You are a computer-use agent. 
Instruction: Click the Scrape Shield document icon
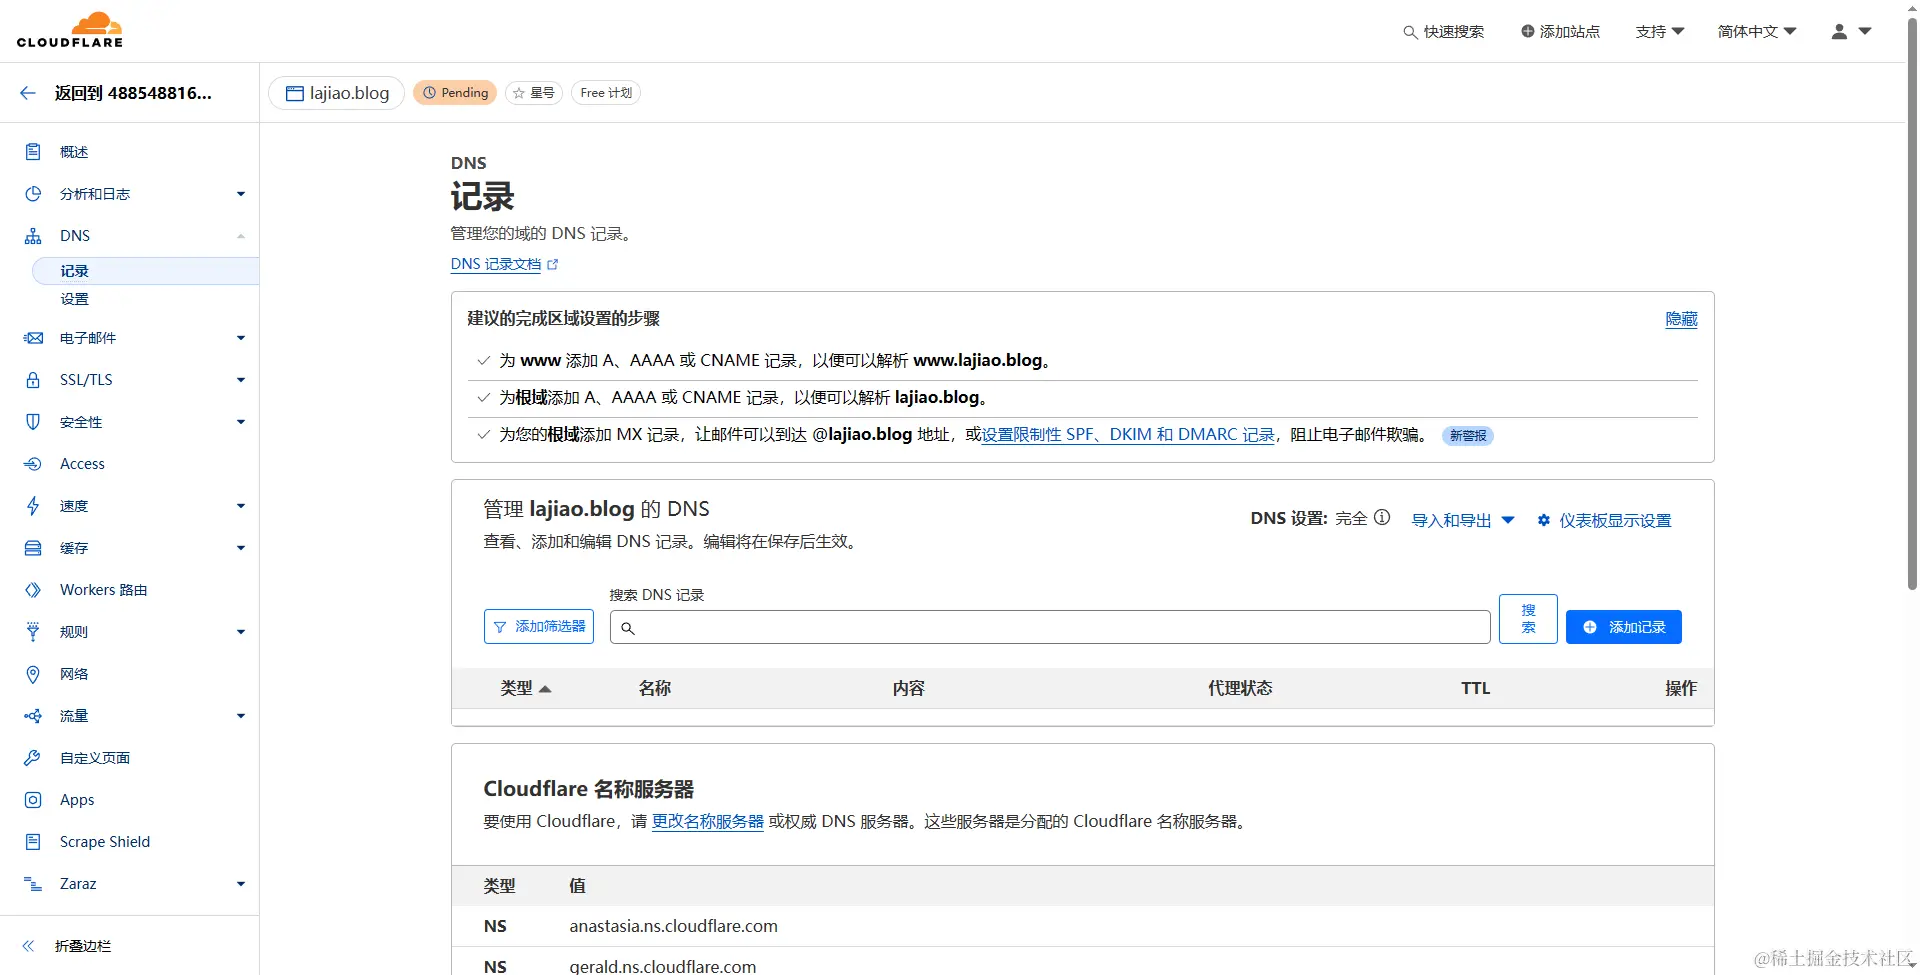point(33,842)
